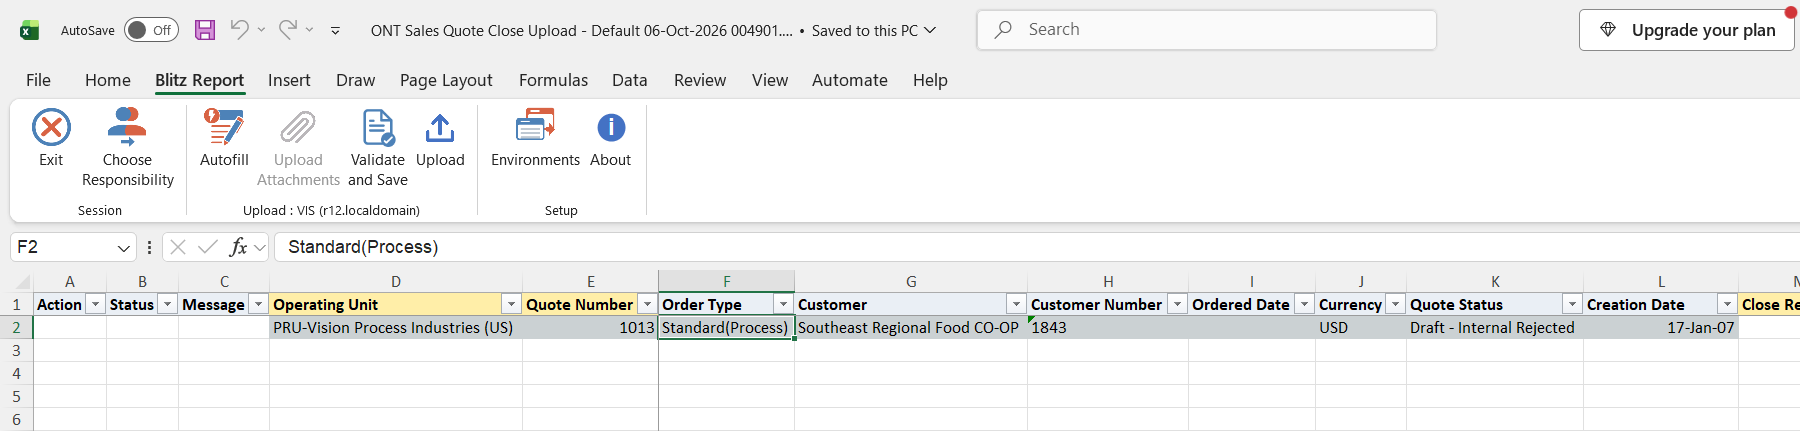This screenshot has width=1800, height=431.
Task: Click the Undo arrow
Action: pos(239,30)
